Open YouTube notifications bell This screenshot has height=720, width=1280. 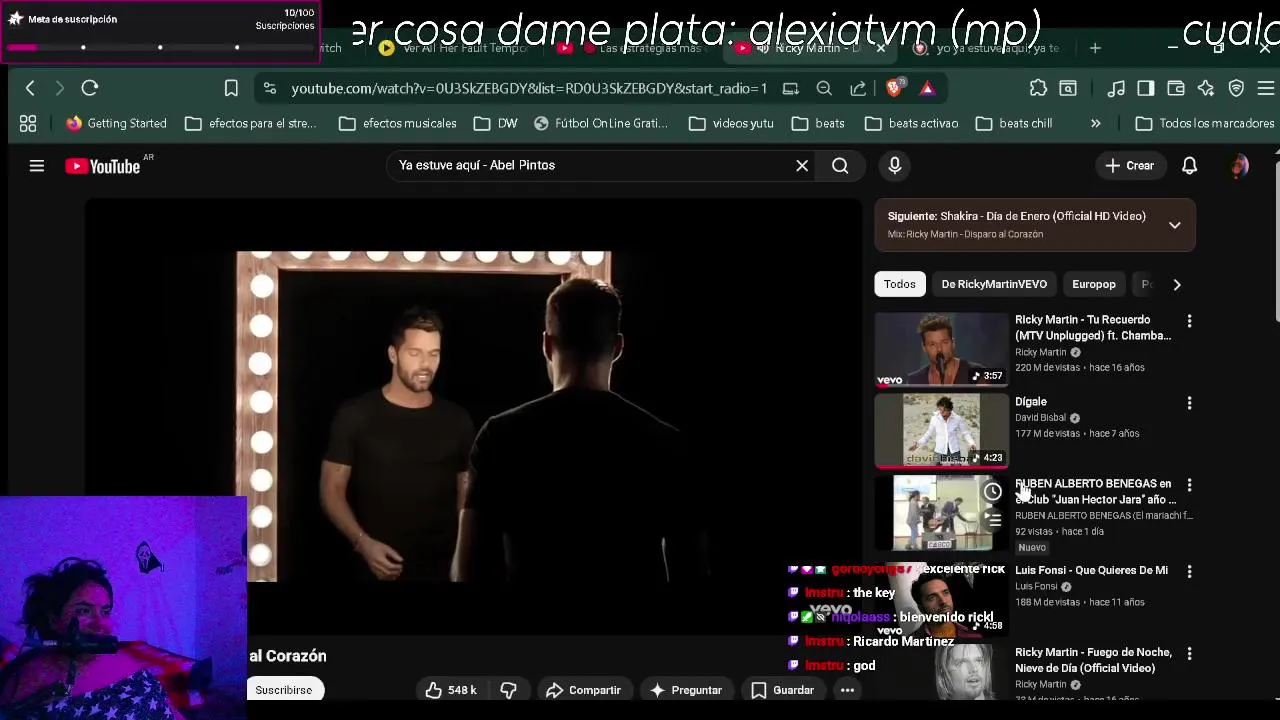click(1189, 166)
